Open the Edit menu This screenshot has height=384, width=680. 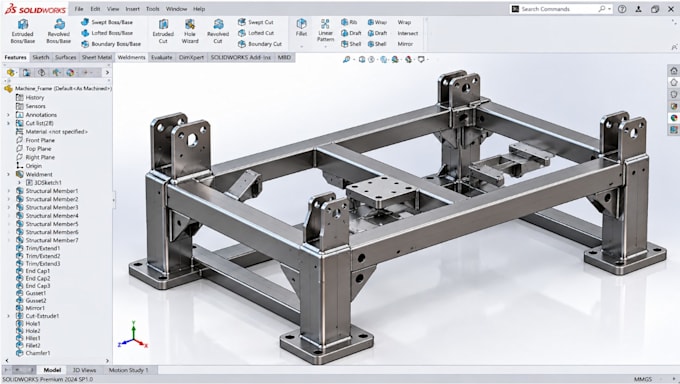(x=95, y=9)
